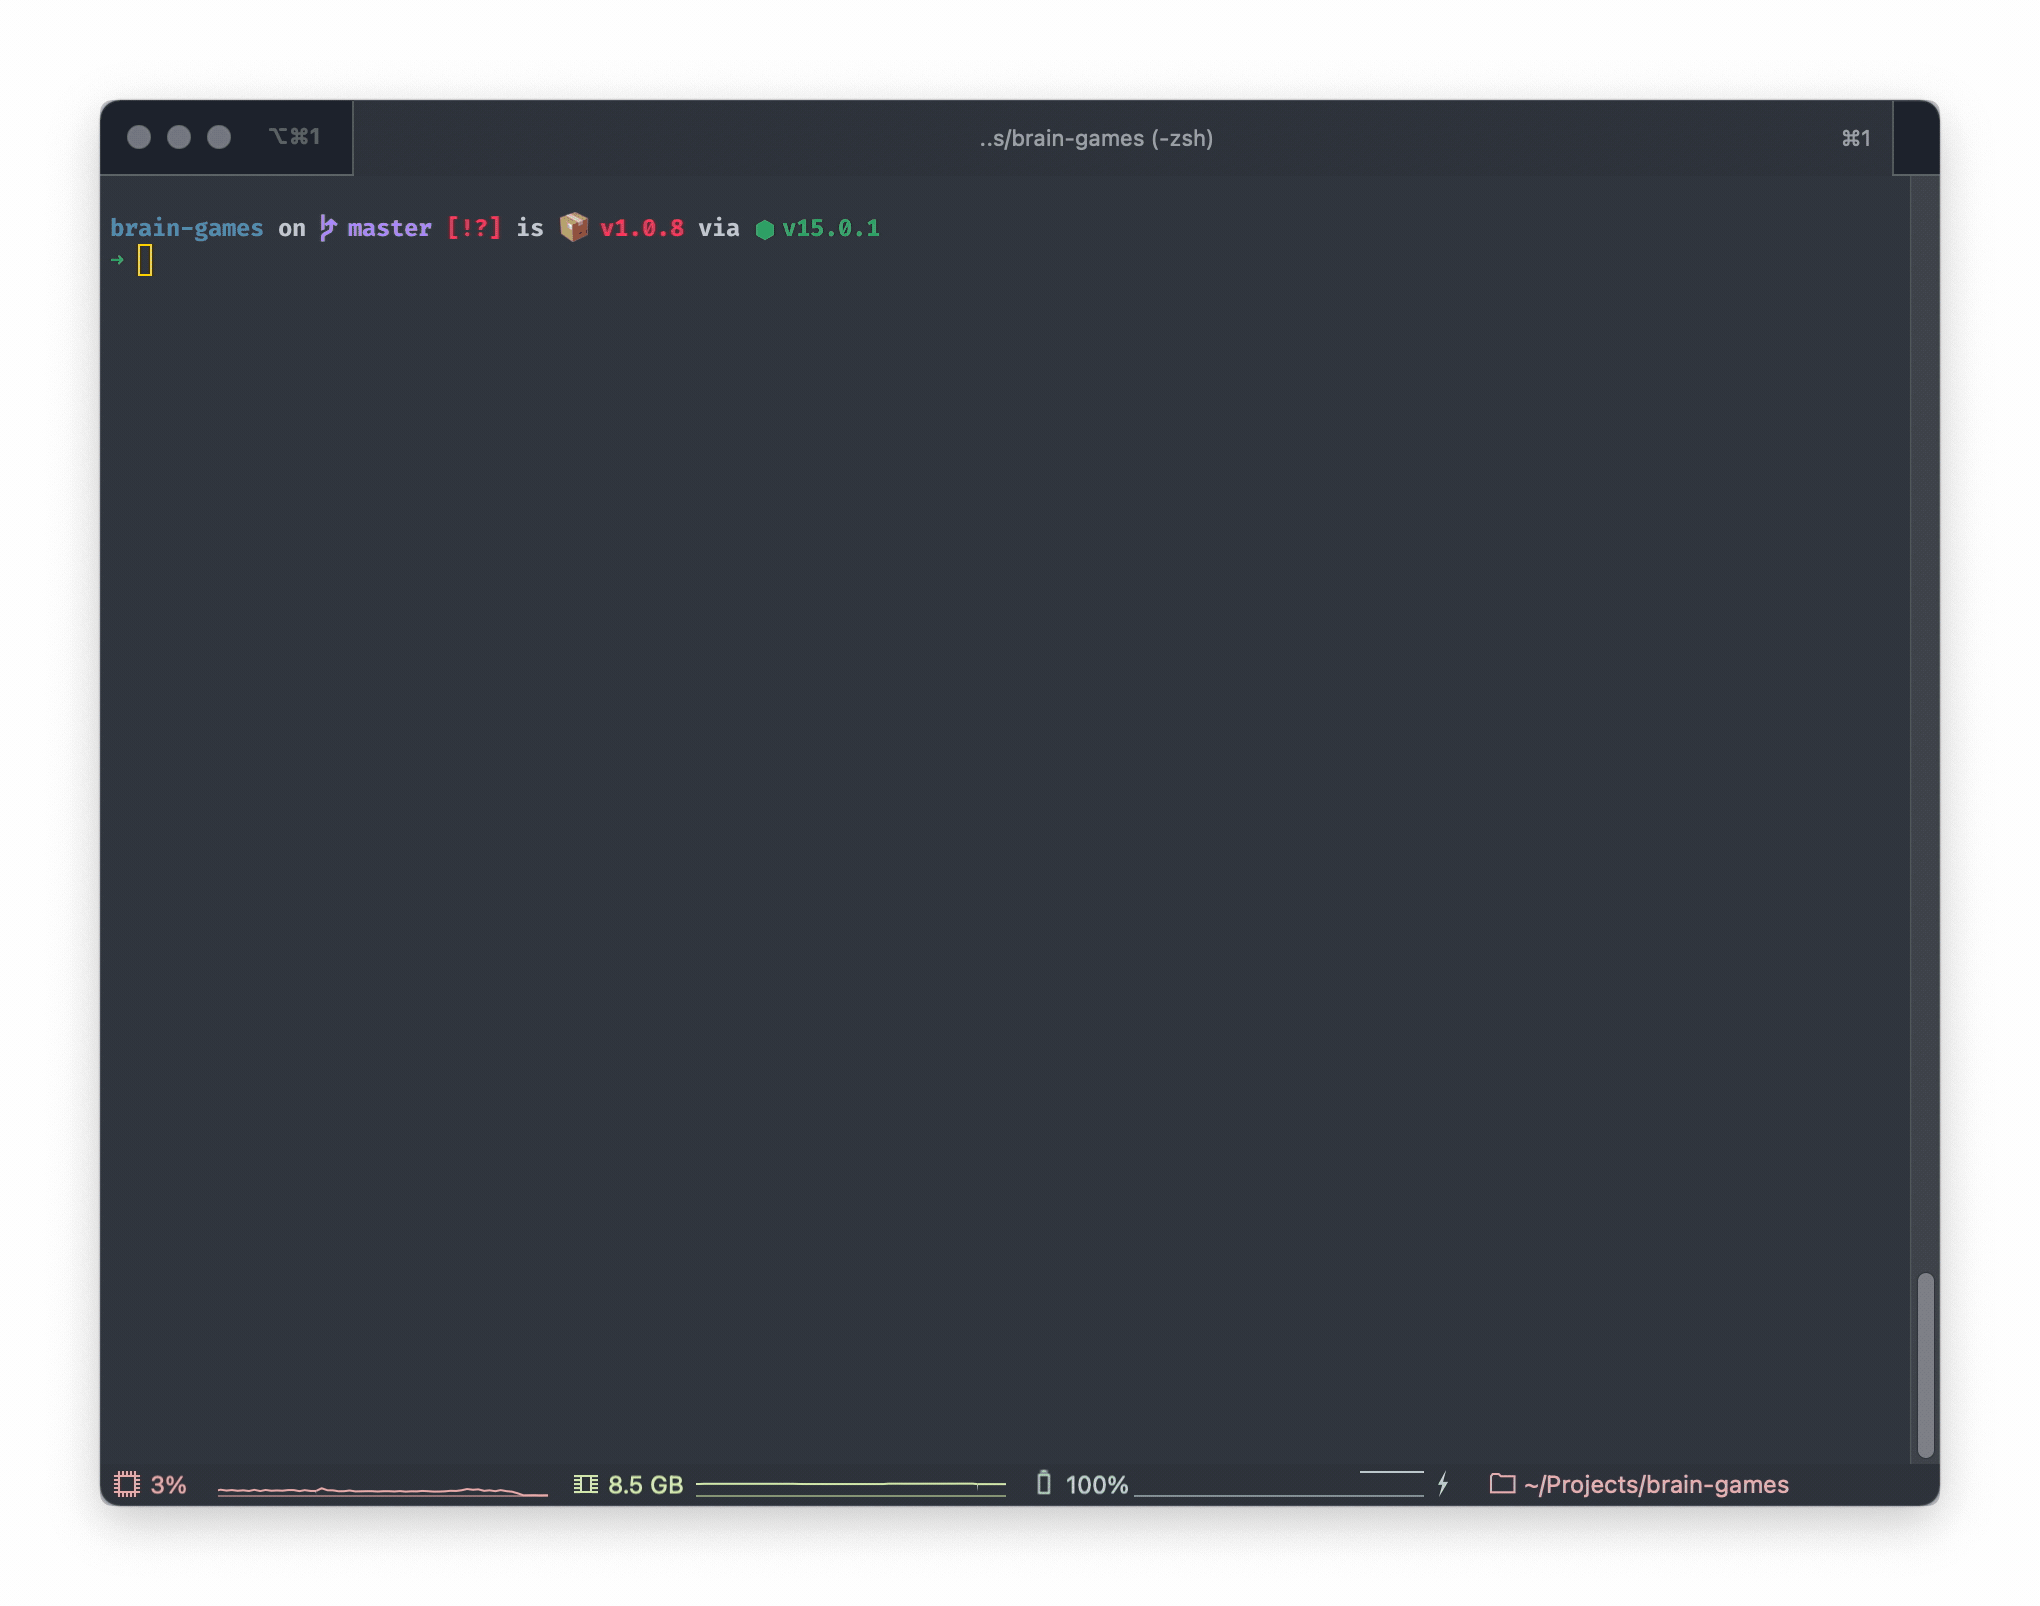Click the ⌥⌘1 window number label
The width and height of the screenshot is (2040, 1606).
tap(294, 136)
